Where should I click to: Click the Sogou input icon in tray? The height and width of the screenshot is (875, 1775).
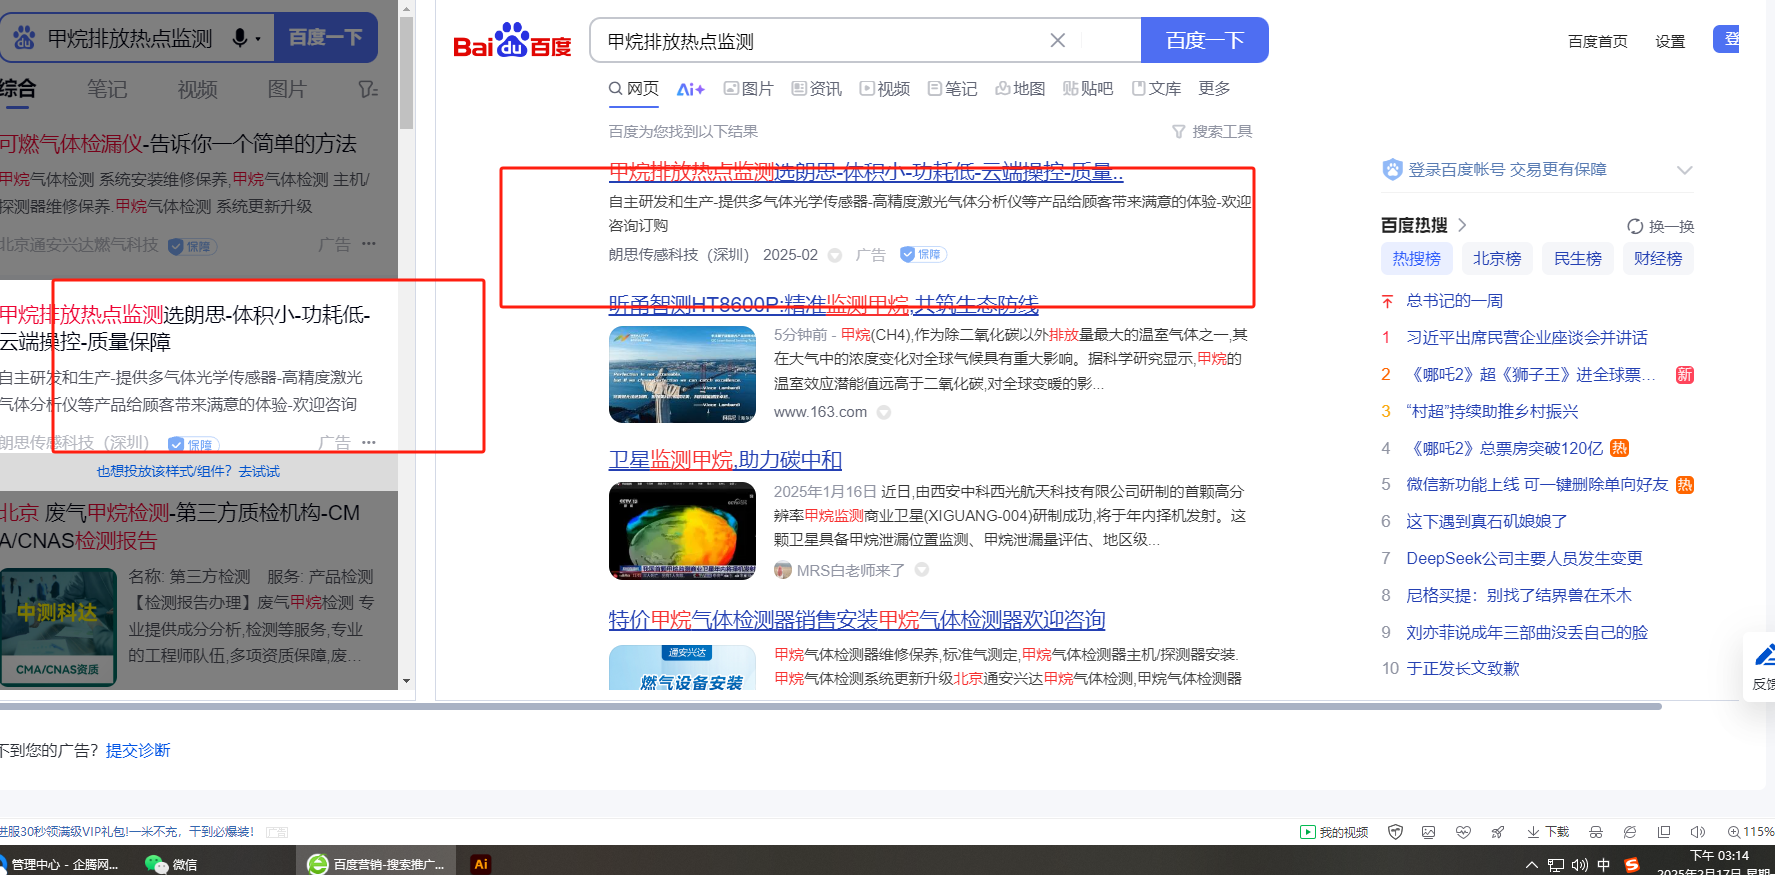click(x=1632, y=865)
